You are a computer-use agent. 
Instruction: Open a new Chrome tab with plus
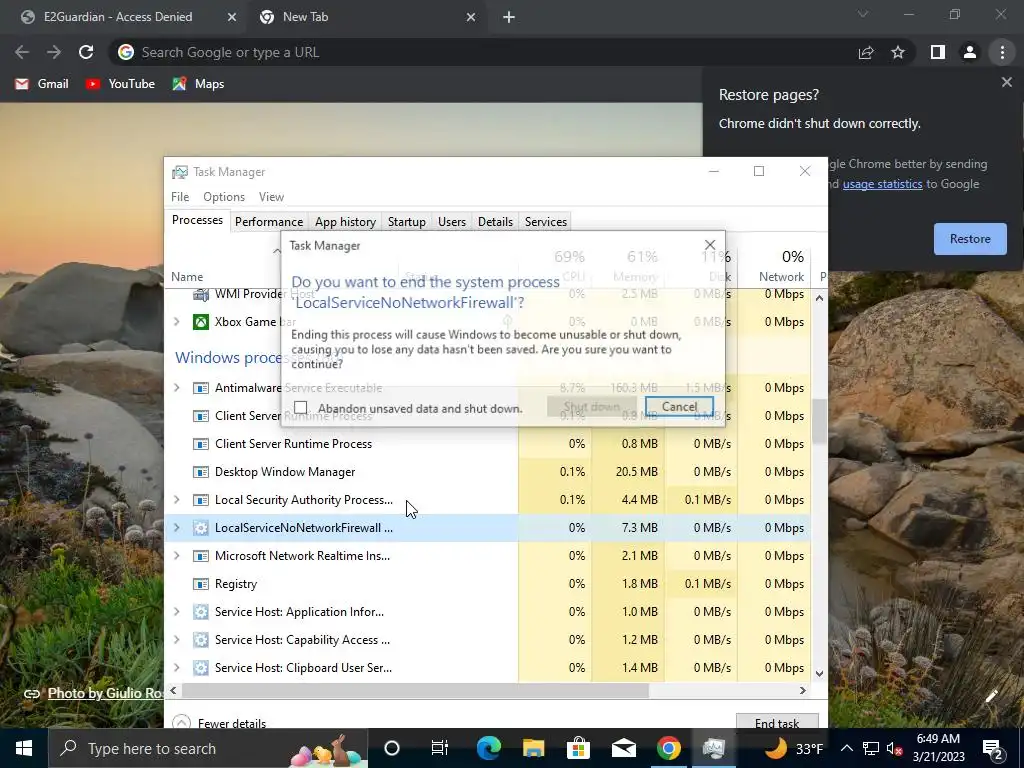tap(509, 18)
